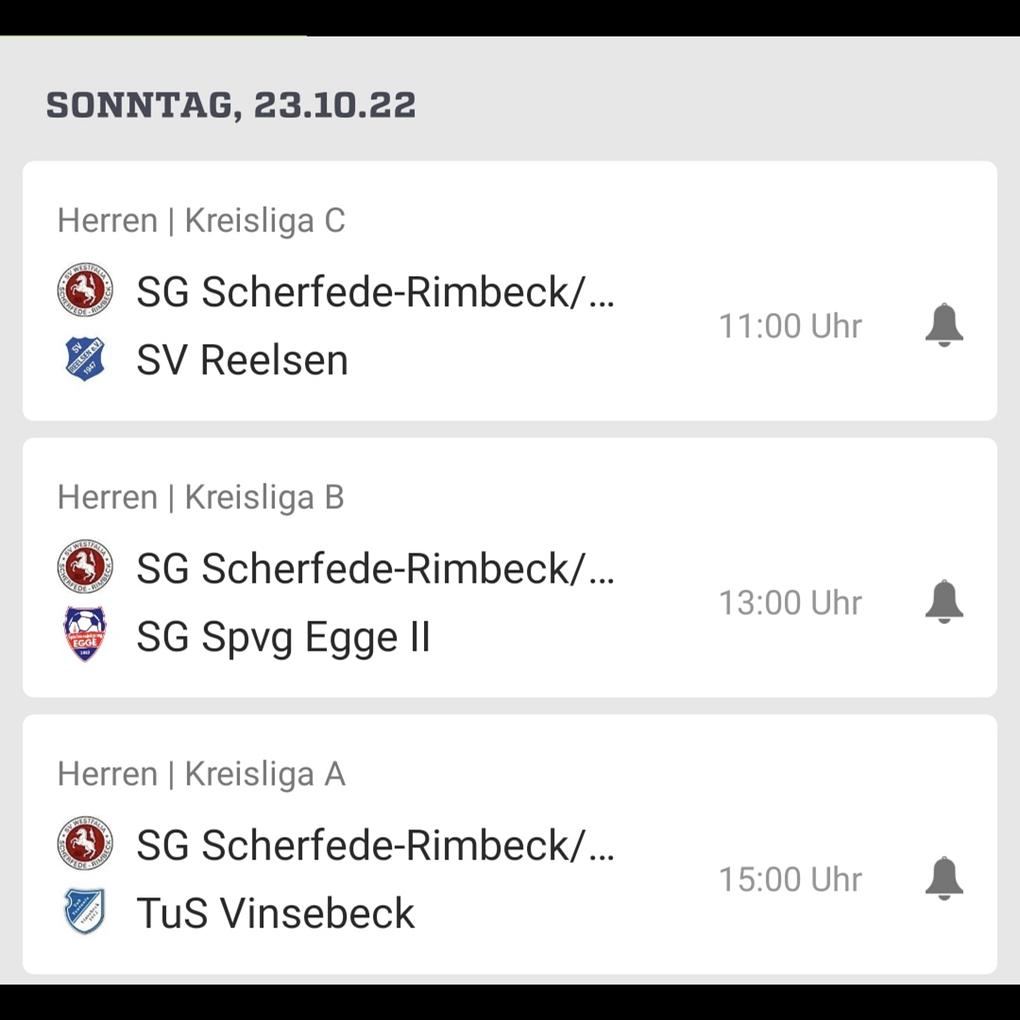Select SG Scherfede-Rimbeck team in Kreisliga B card
1020x1020 pixels.
point(375,569)
